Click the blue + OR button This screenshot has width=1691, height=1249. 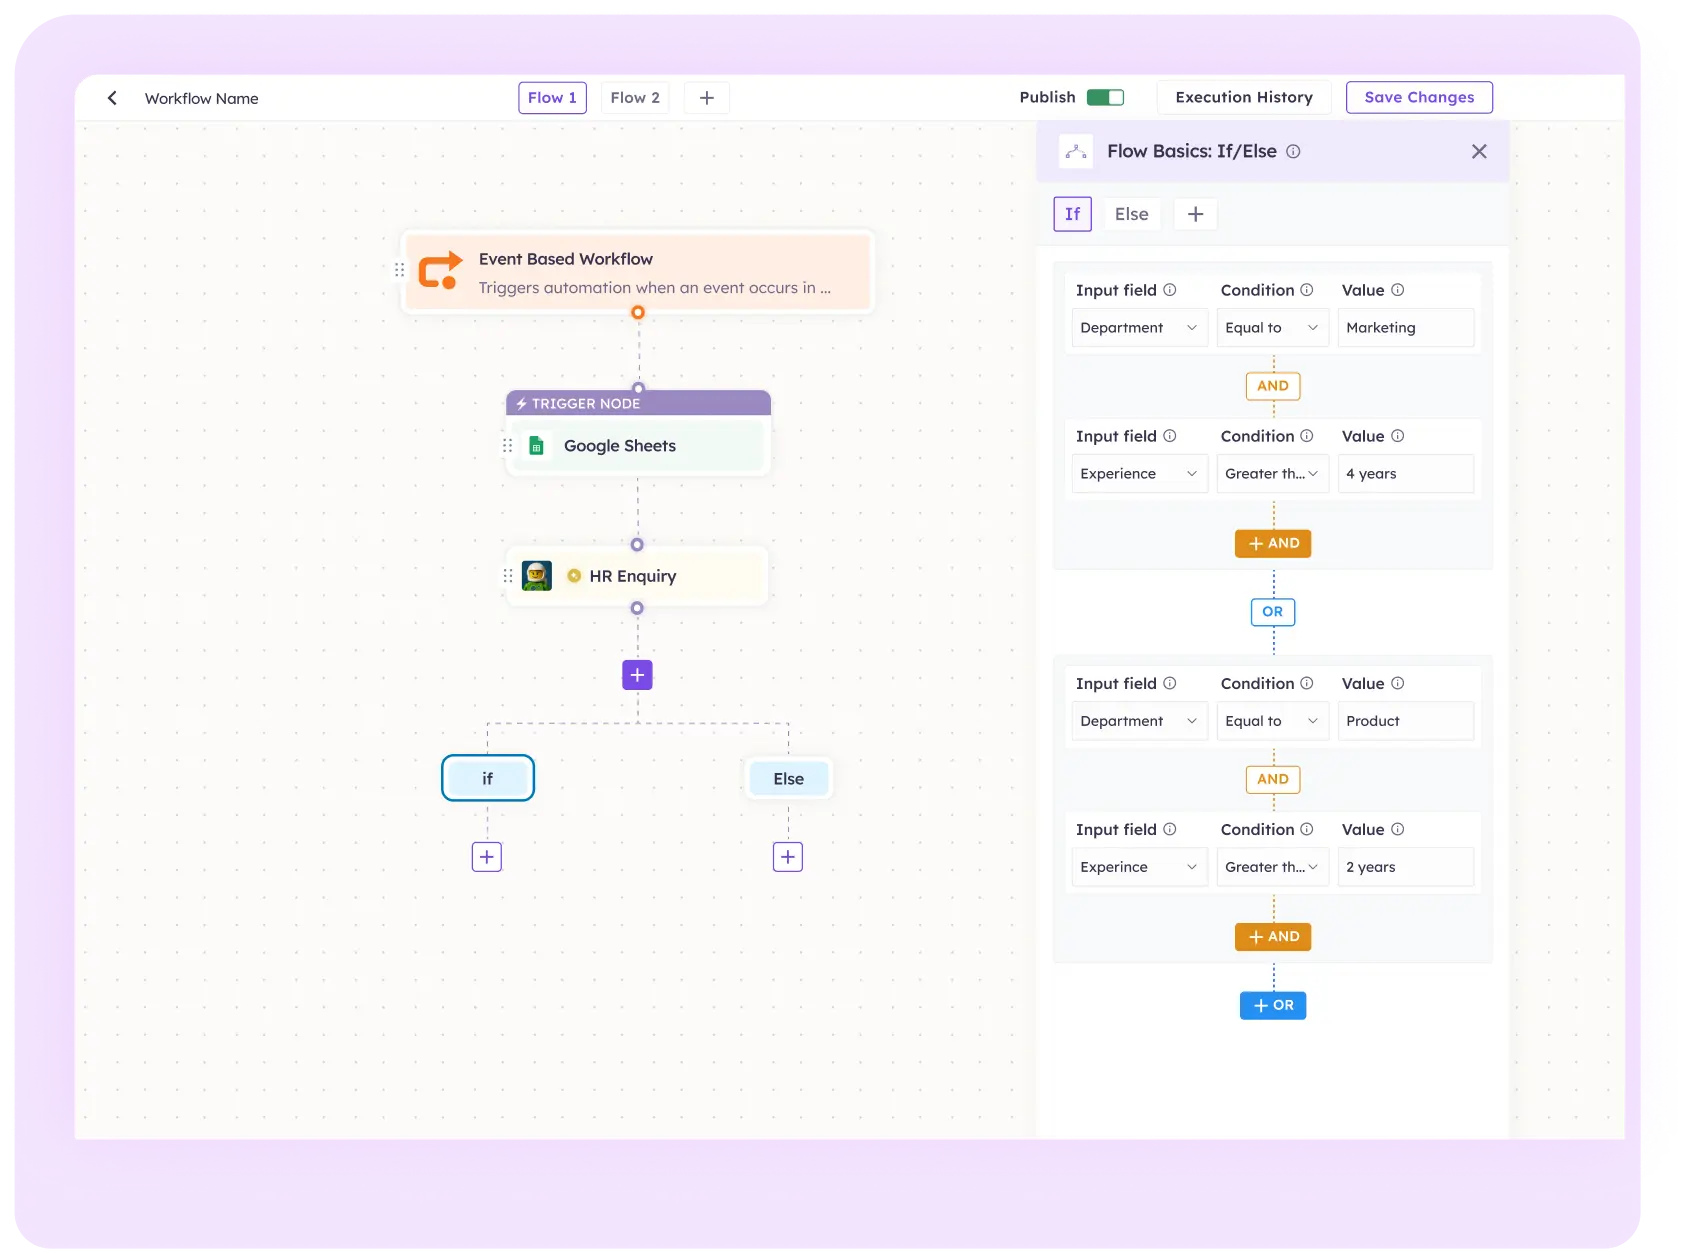pos(1273,1006)
